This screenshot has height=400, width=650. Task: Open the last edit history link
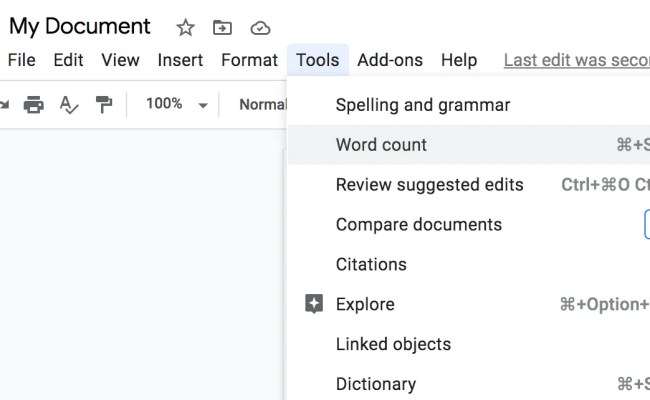tap(576, 60)
